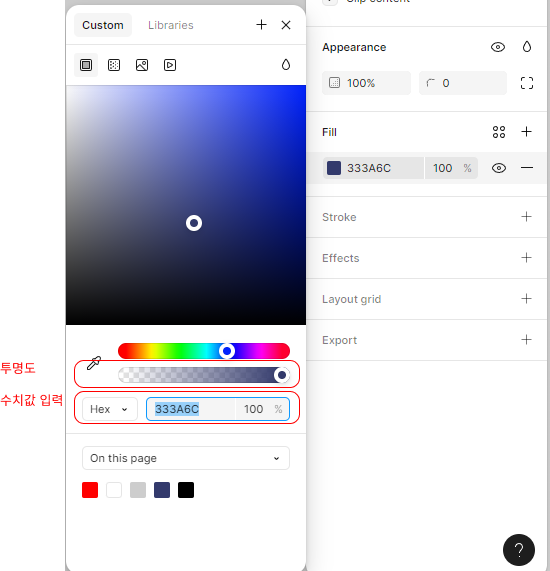Select the solid fill type icon

[x=86, y=65]
